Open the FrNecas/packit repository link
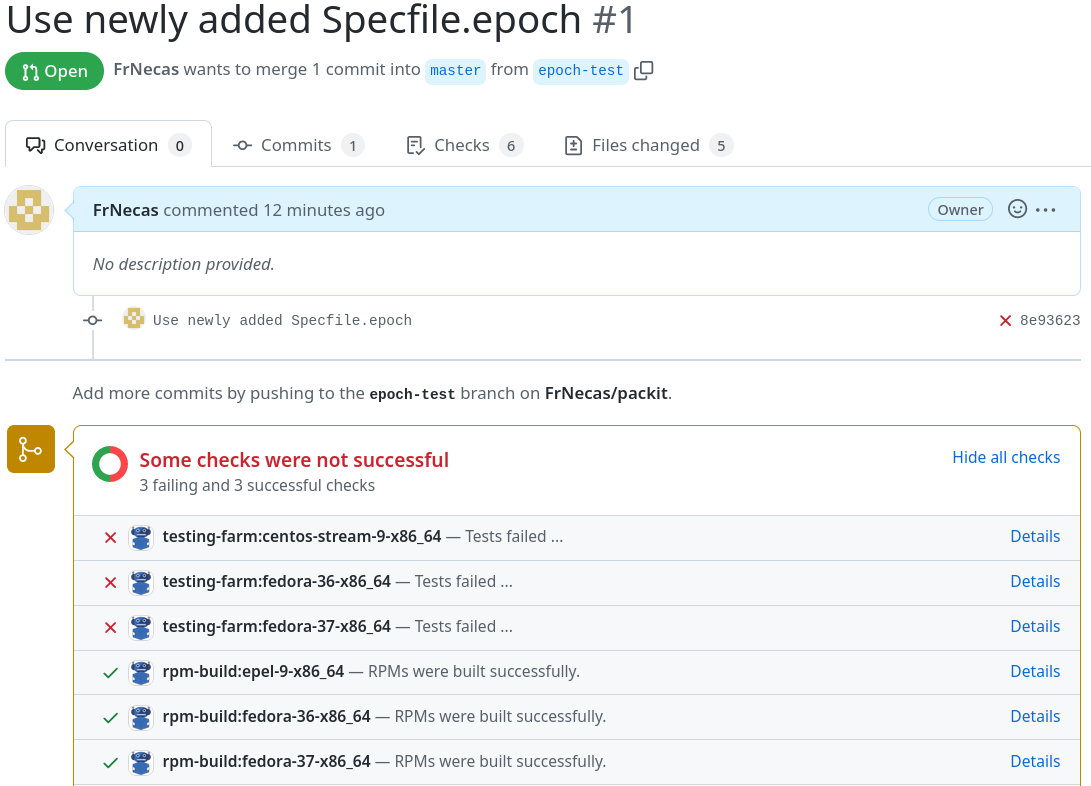The height and width of the screenshot is (786, 1091). (x=607, y=393)
